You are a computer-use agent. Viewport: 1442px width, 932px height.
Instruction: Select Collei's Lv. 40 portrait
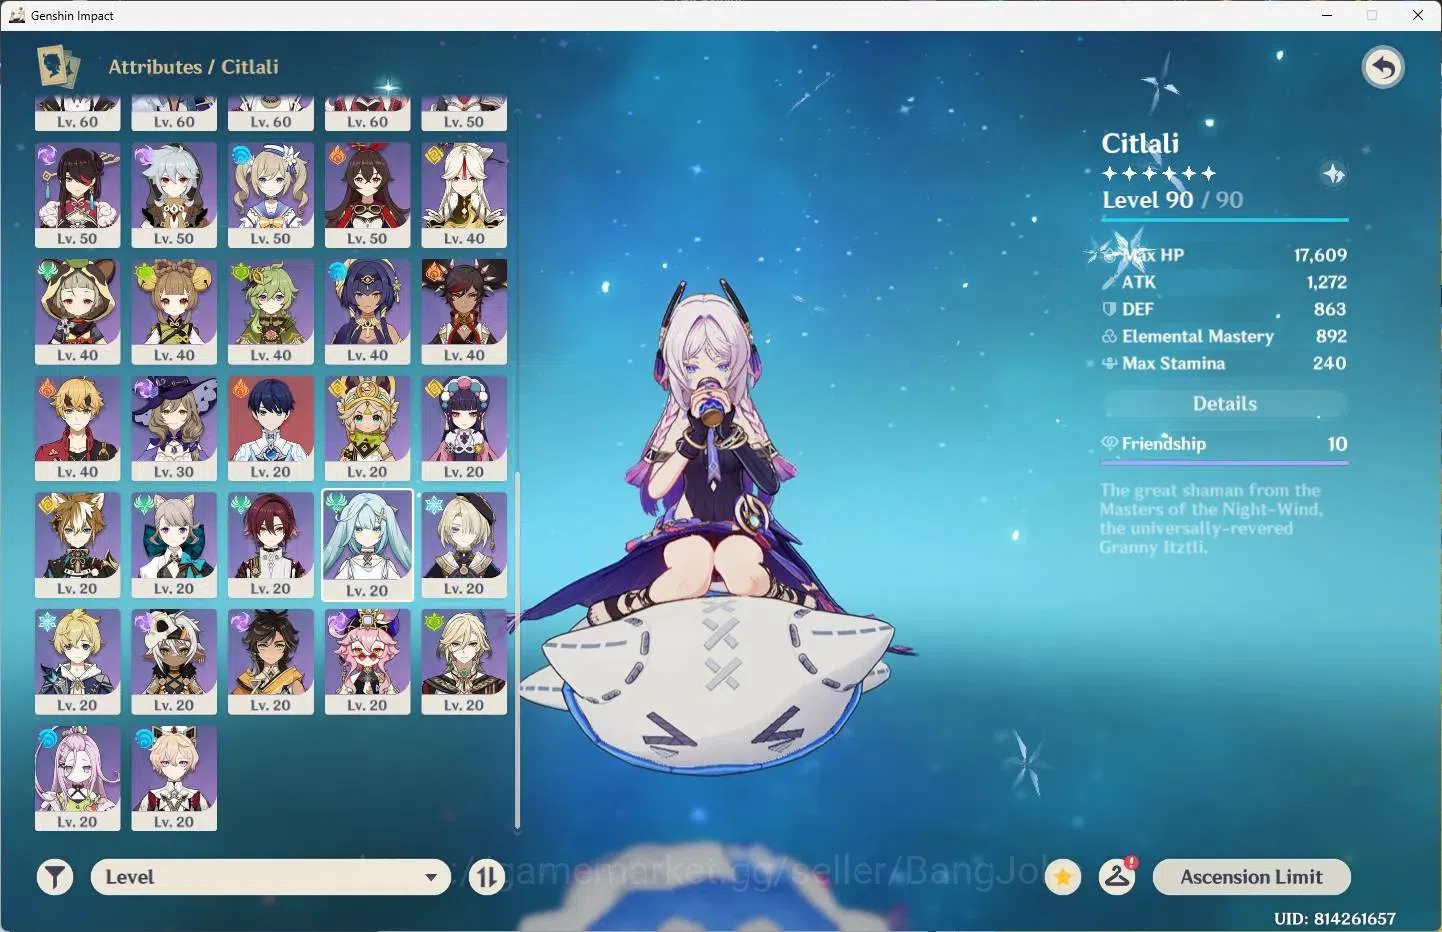[271, 312]
